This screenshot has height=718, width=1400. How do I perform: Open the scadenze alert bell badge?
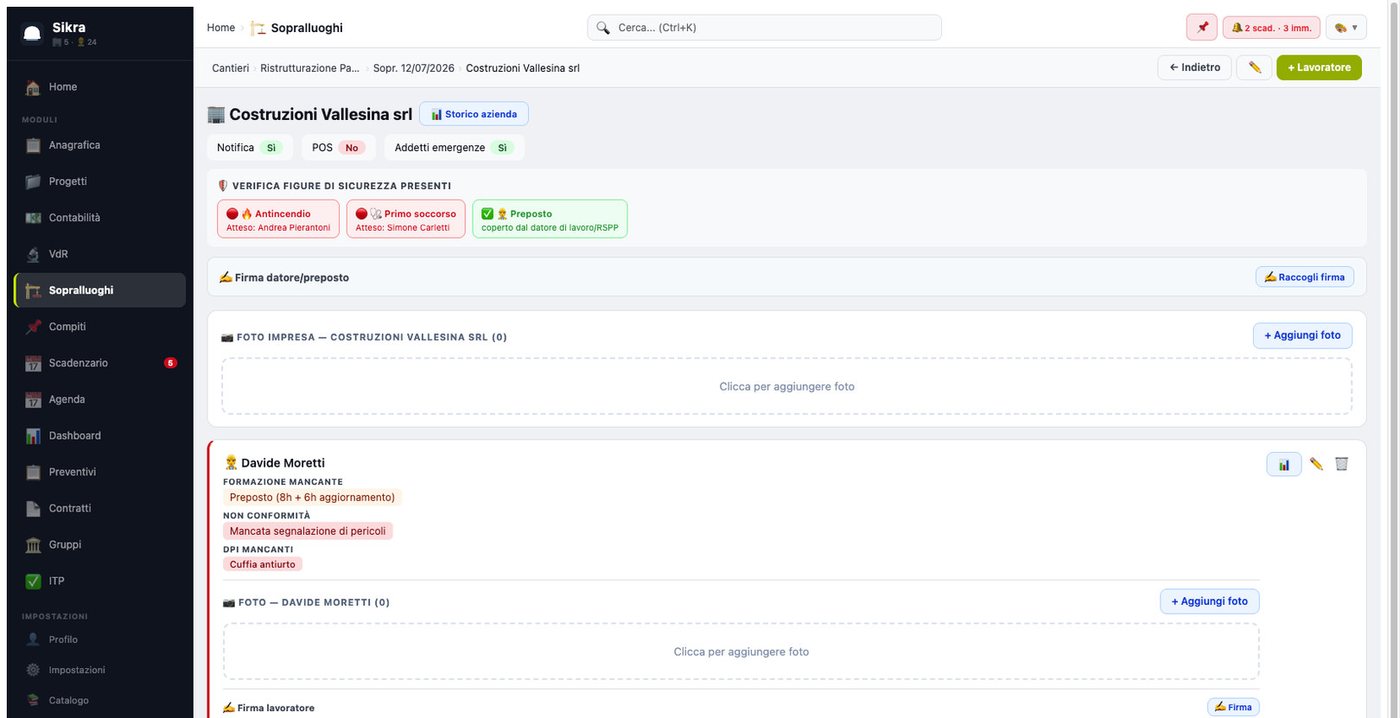click(1271, 27)
